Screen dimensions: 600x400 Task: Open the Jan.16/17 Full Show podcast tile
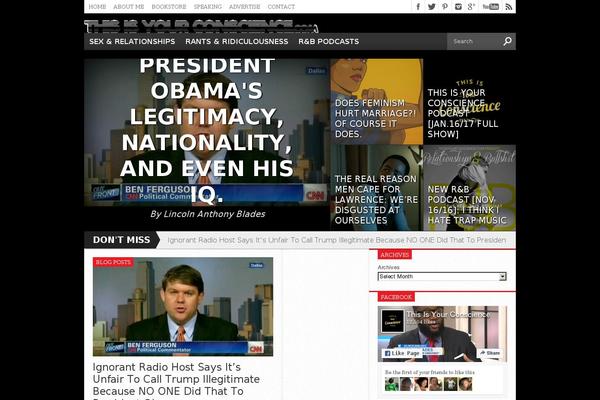point(470,101)
